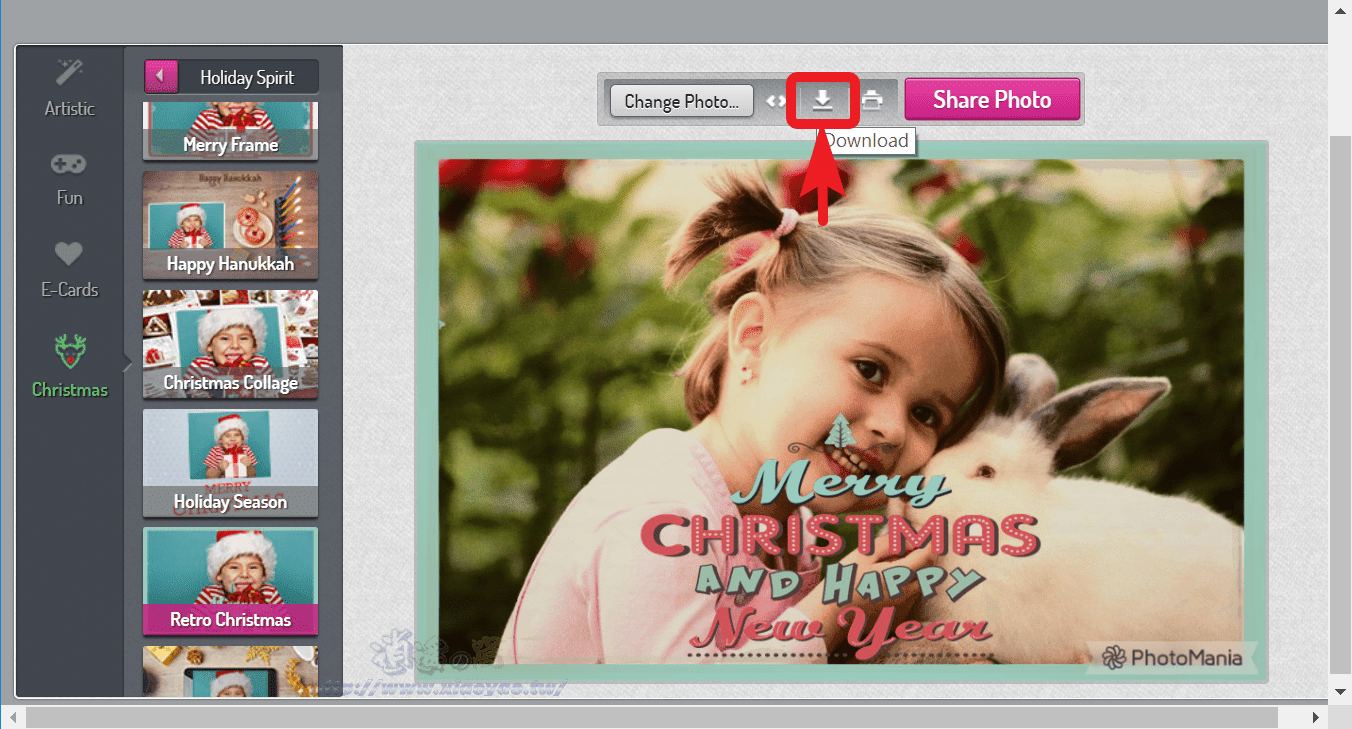Select the Retro Christmas effect
The image size is (1352, 729).
tap(230, 581)
